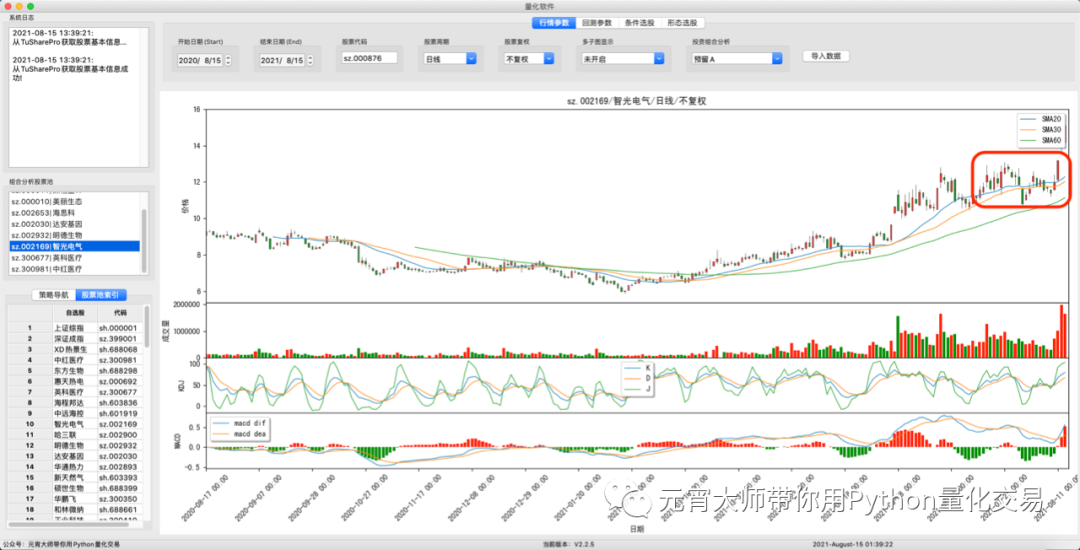The height and width of the screenshot is (550, 1080).
Task: Click 华通热力 in the index table
Action: pos(74,467)
